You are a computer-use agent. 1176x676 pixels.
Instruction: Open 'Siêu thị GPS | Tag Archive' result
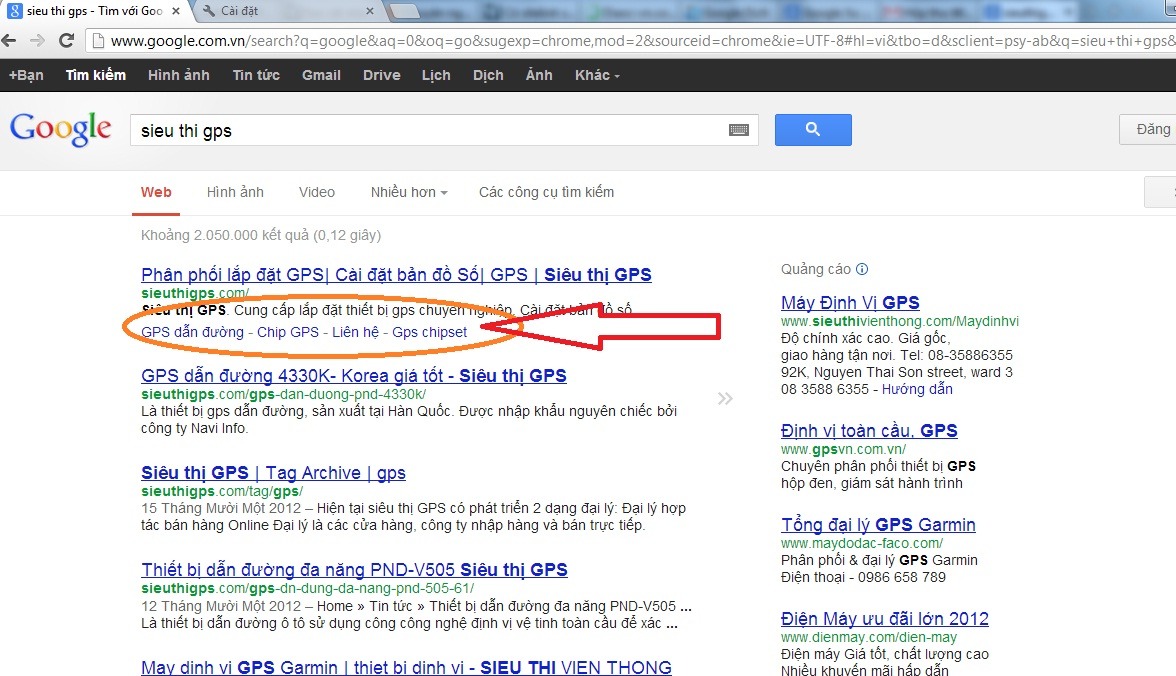(x=273, y=473)
